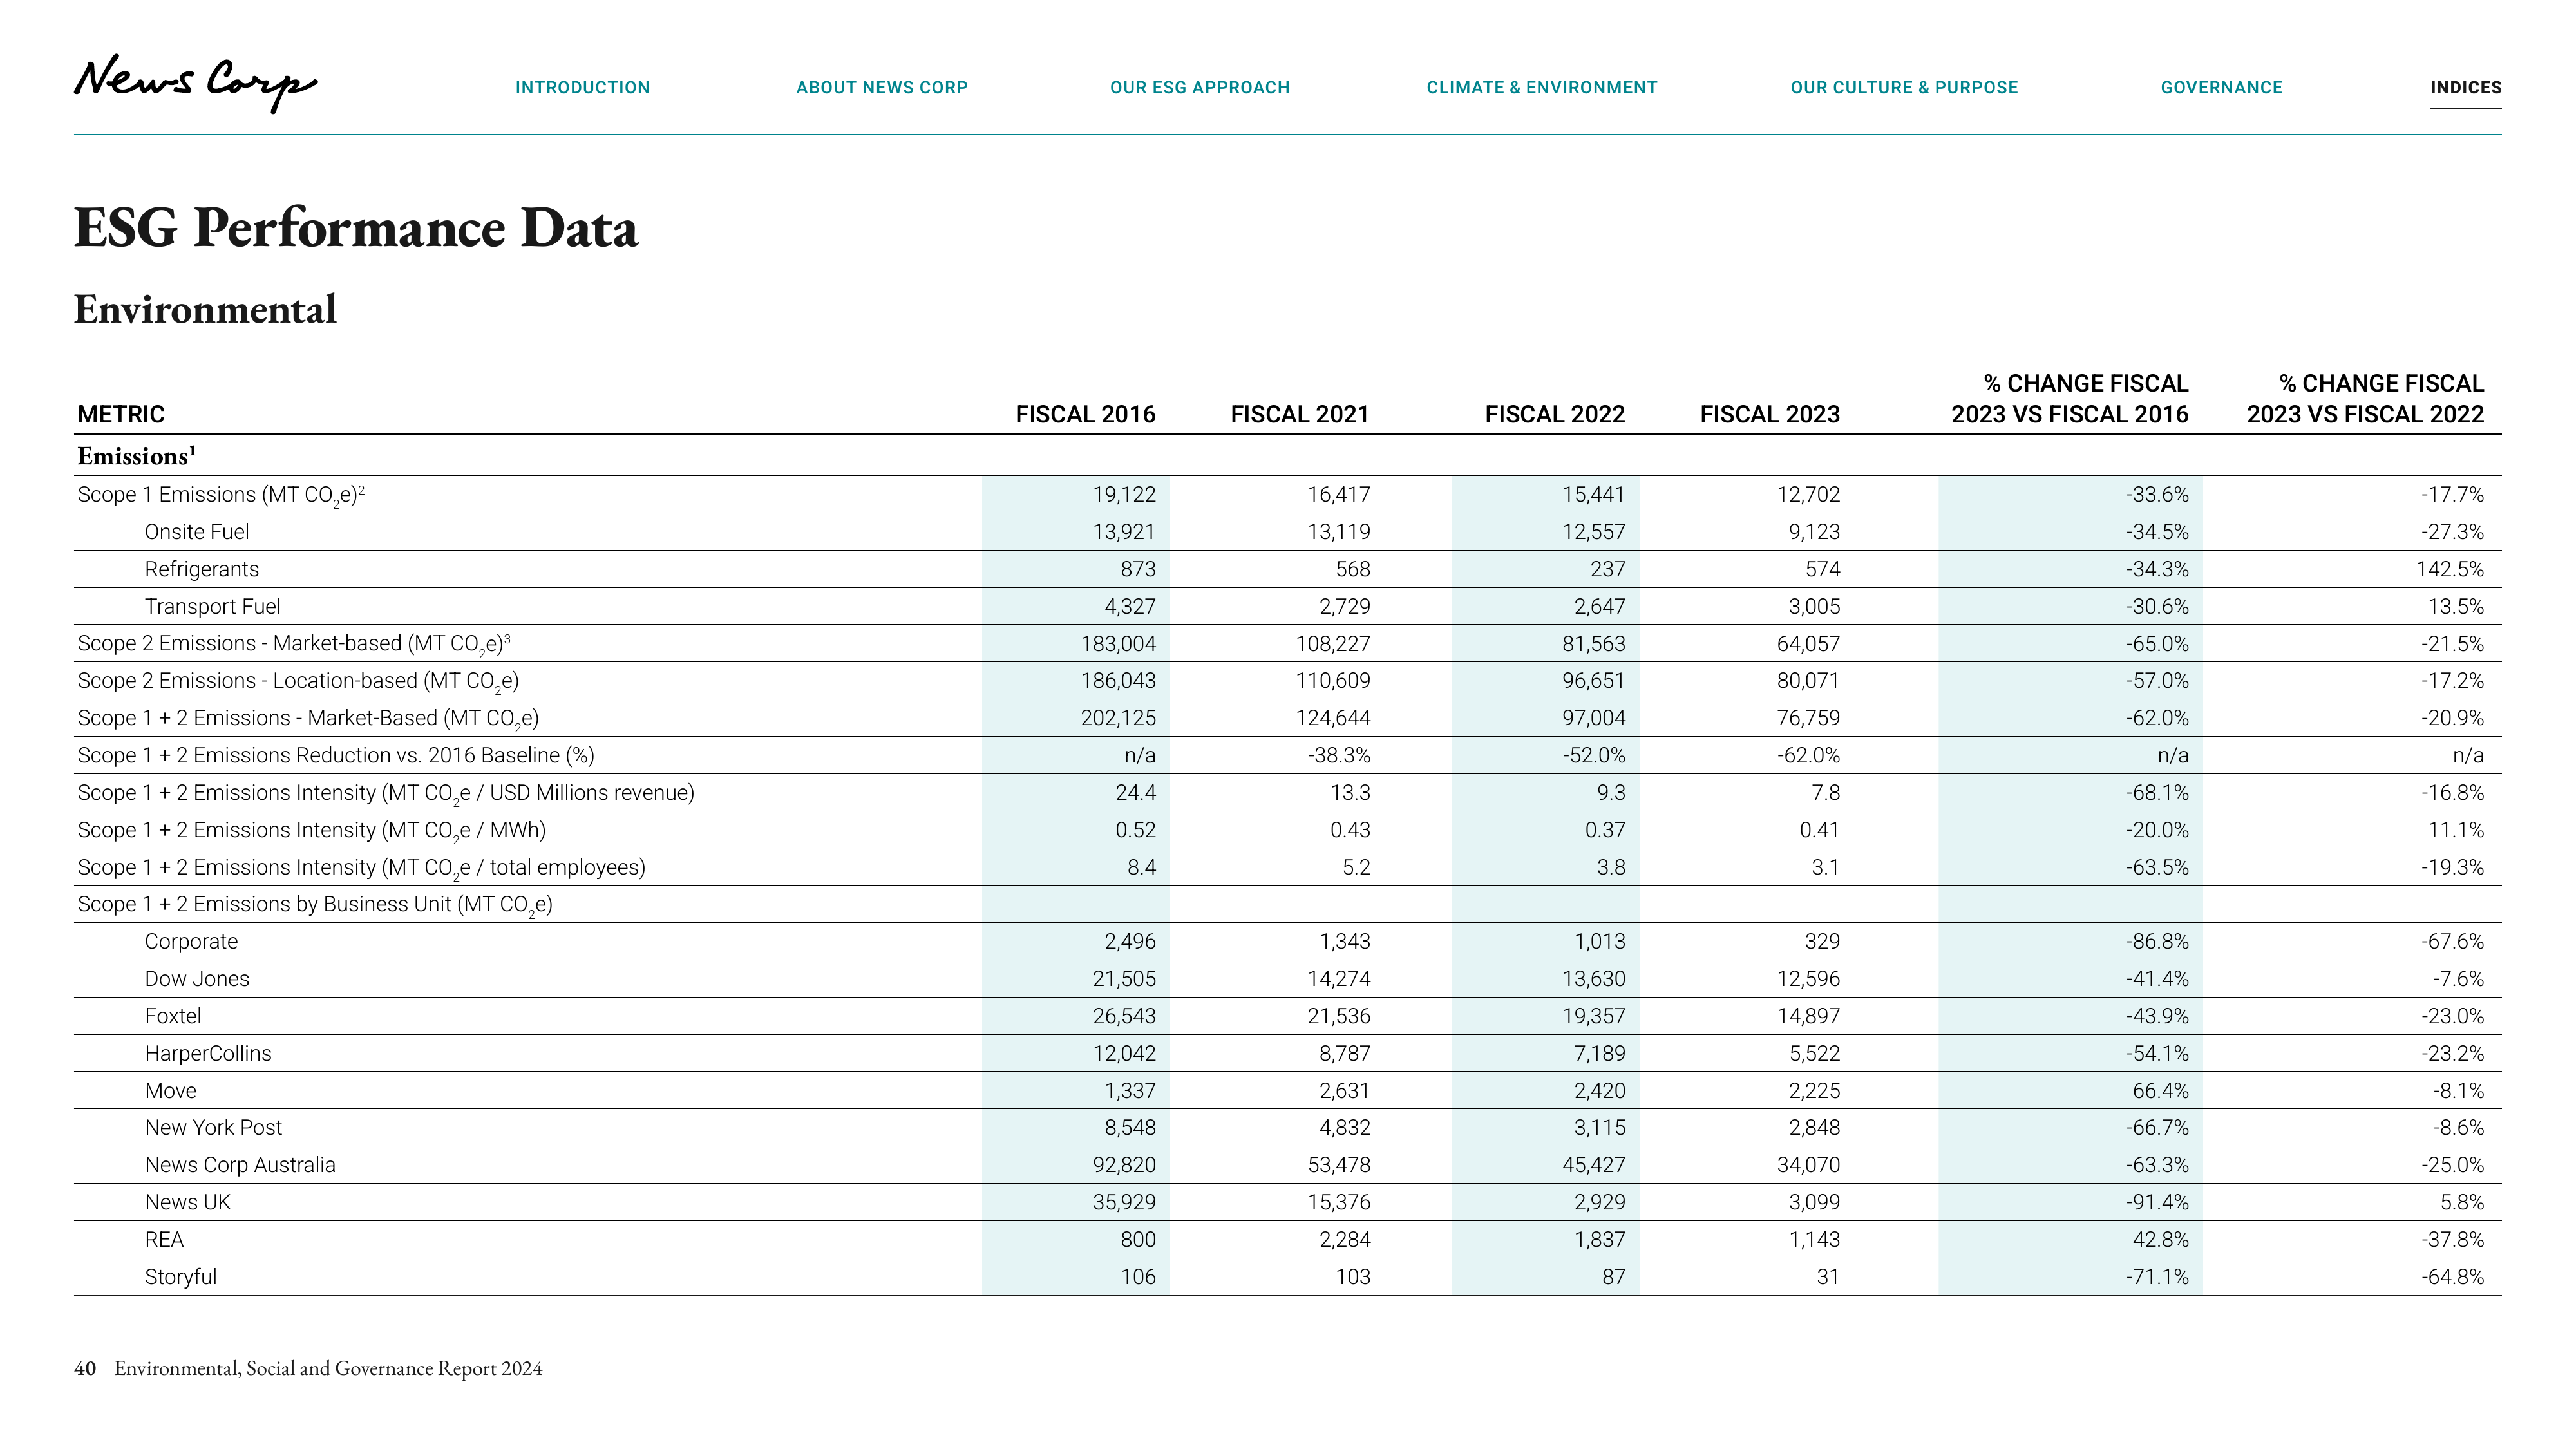Click REA change value -37.8%
Viewport: 2576px width, 1449px height.
2452,1239
